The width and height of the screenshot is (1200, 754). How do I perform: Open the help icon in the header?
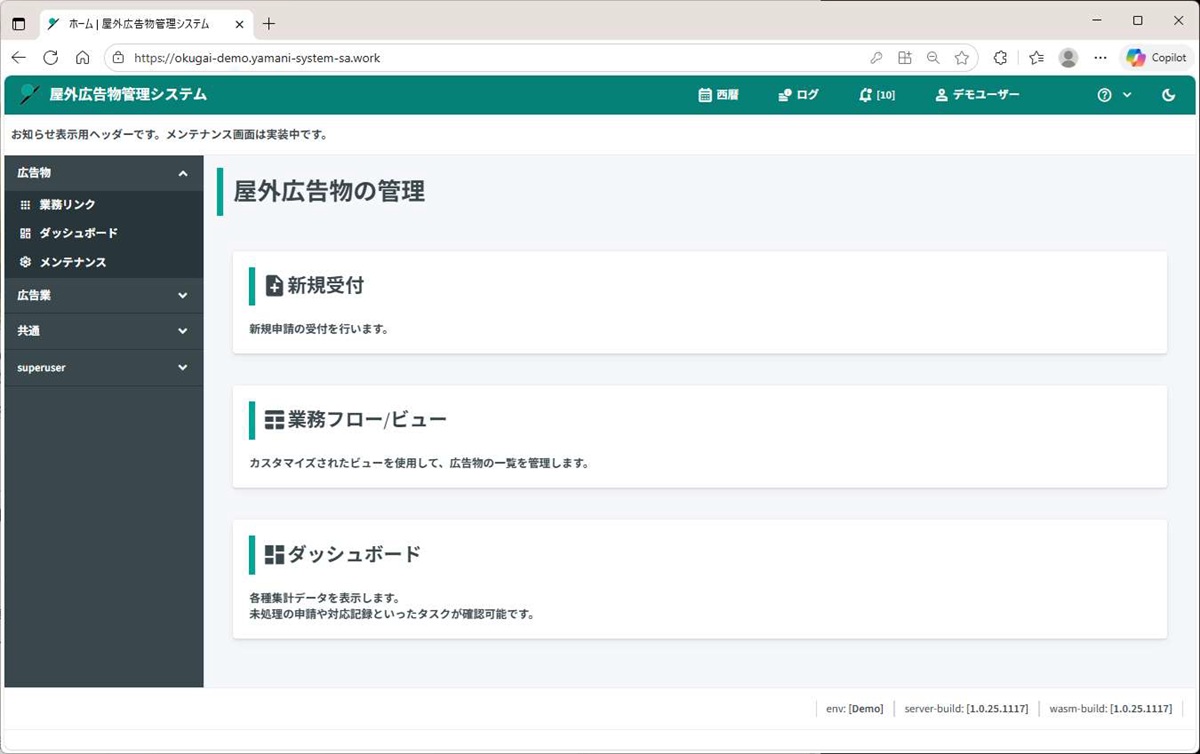1103,95
